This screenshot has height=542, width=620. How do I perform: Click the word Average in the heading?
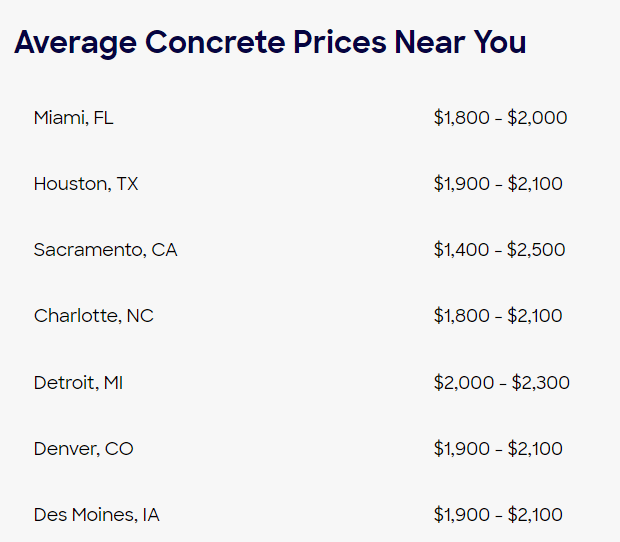76,43
